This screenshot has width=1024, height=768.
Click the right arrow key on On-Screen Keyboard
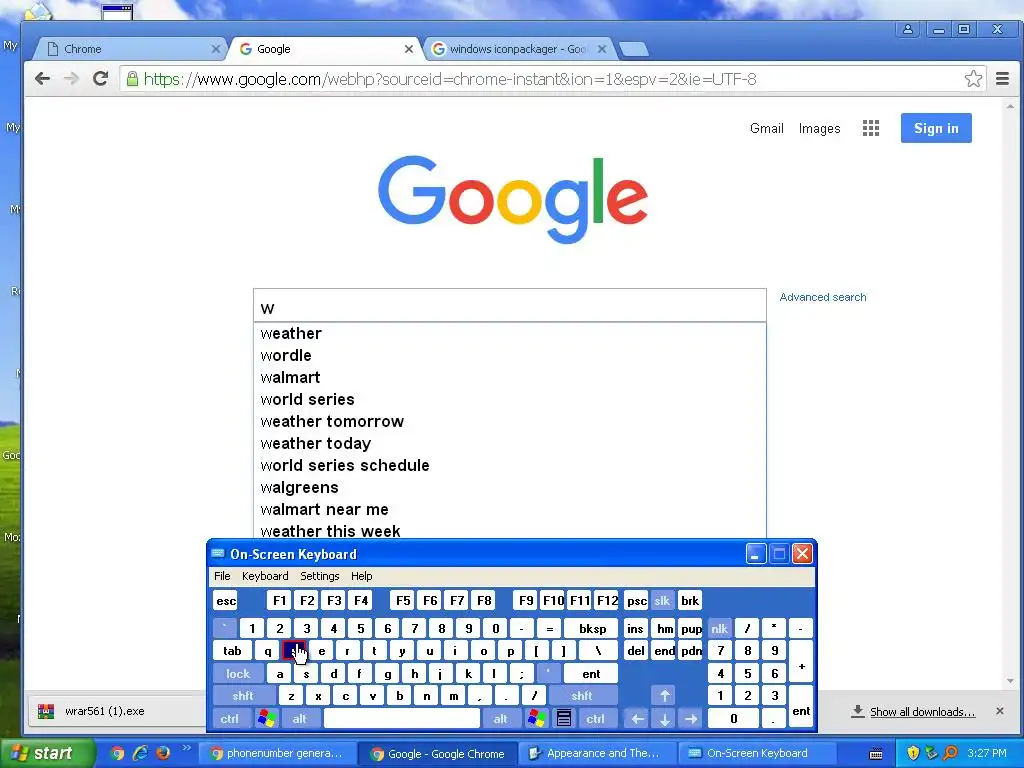pyautogui.click(x=691, y=718)
